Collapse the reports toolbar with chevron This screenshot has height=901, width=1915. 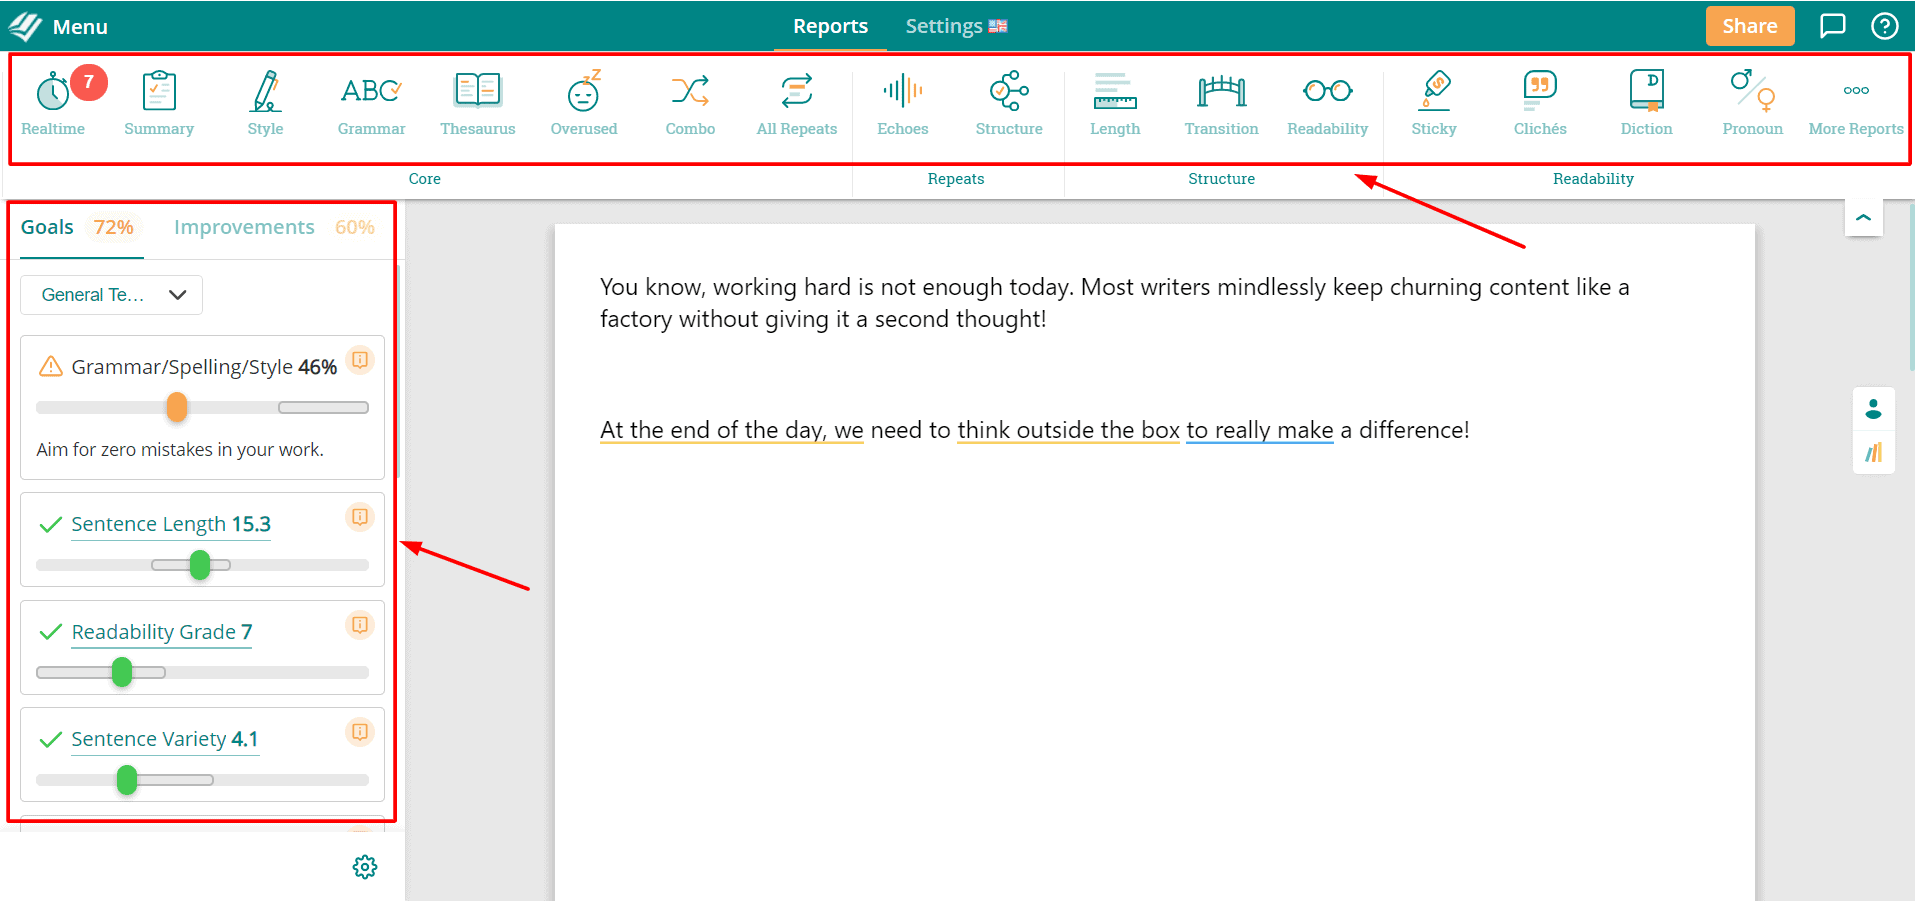coord(1863,217)
